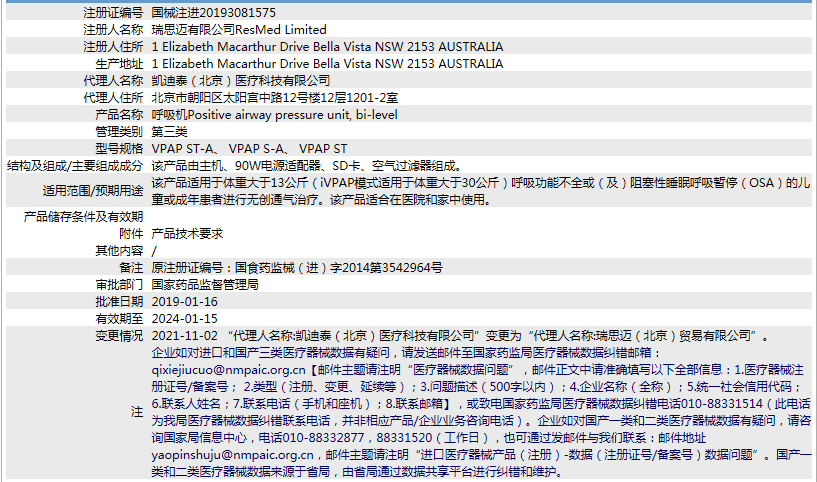This screenshot has height=482, width=817.
Task: Select the 代理人名称 label
Action: 113,81
